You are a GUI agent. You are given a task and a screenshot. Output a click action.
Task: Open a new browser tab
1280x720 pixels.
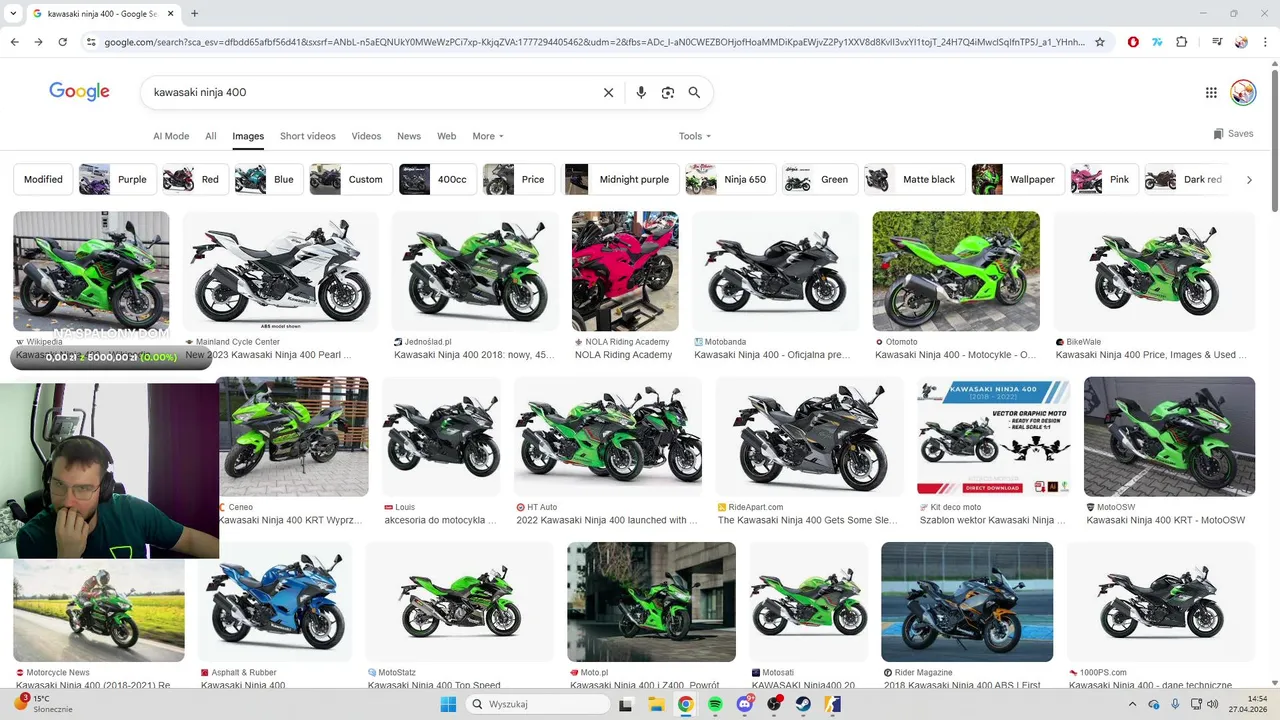(x=194, y=14)
